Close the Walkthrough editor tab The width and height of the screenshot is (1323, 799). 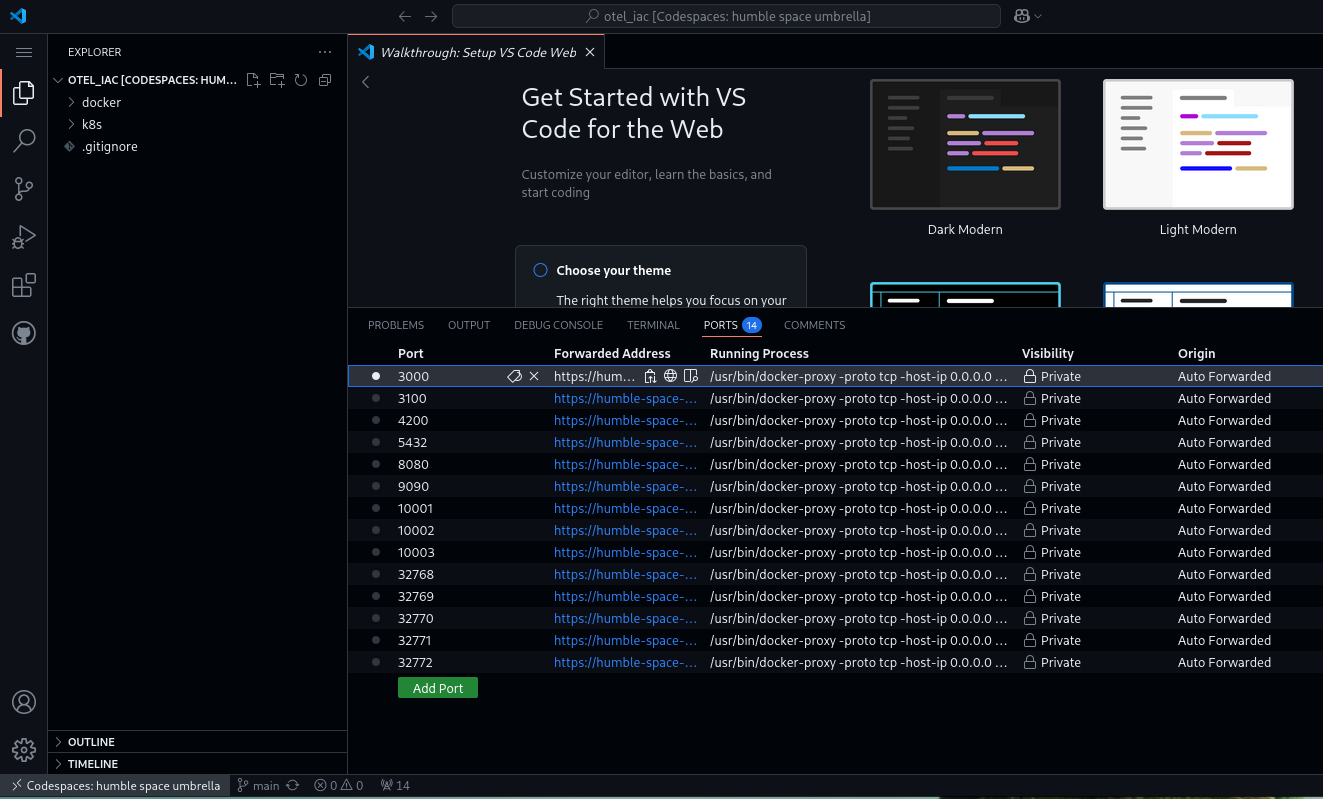(x=590, y=52)
